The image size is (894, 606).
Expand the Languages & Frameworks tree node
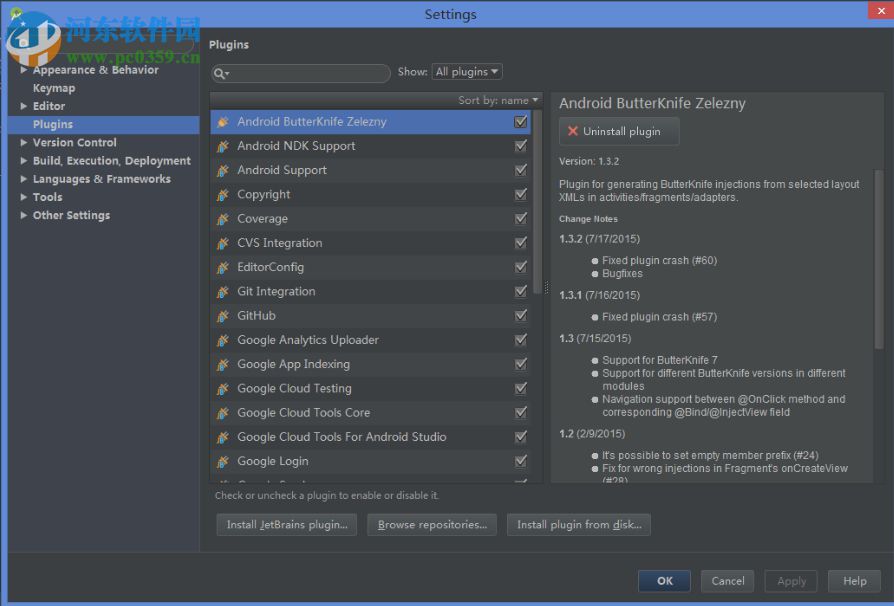tap(24, 179)
